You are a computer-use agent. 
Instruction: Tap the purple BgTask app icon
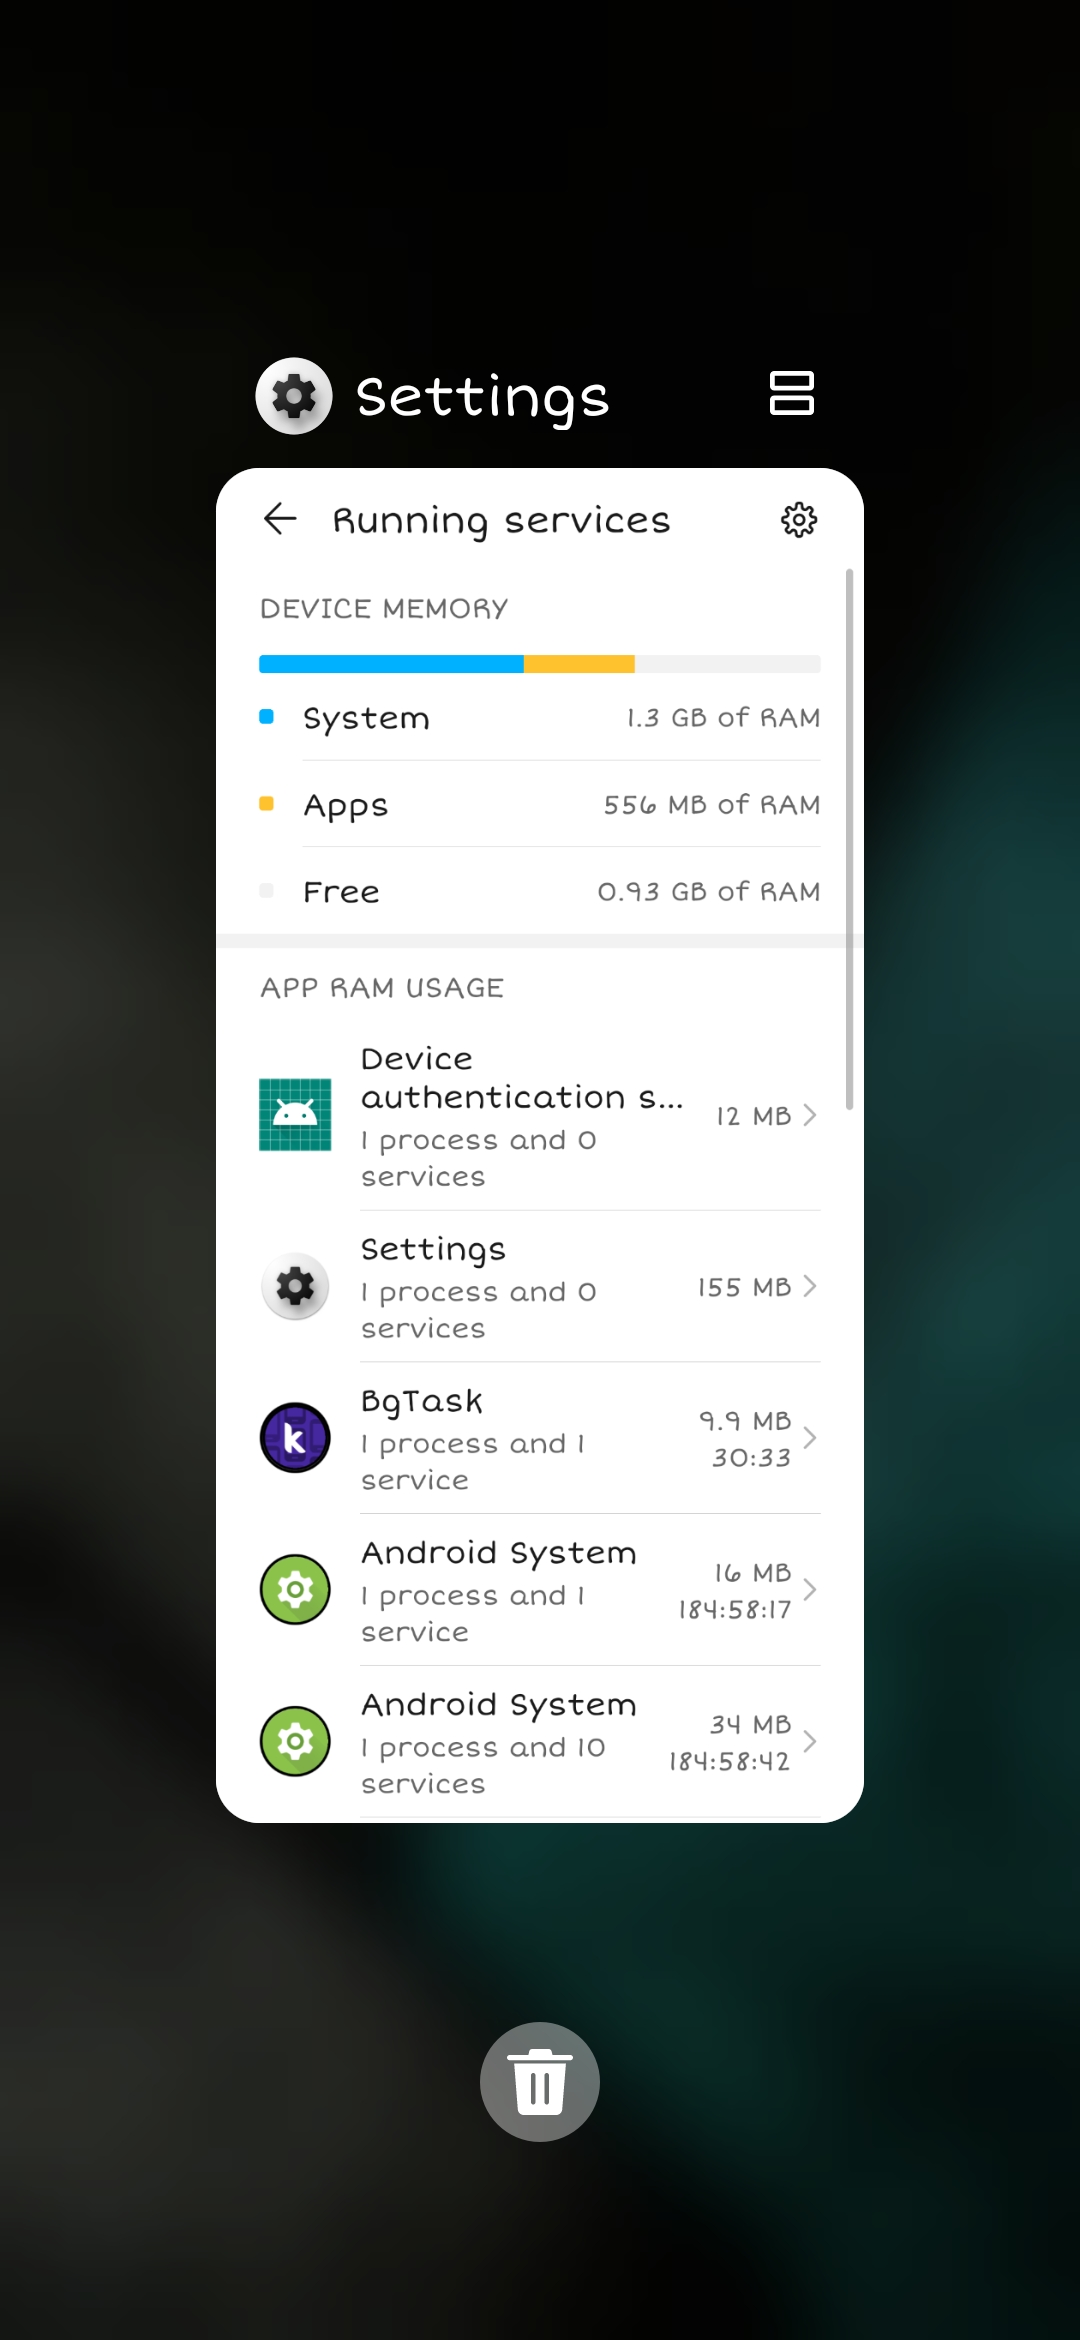[x=295, y=1438]
